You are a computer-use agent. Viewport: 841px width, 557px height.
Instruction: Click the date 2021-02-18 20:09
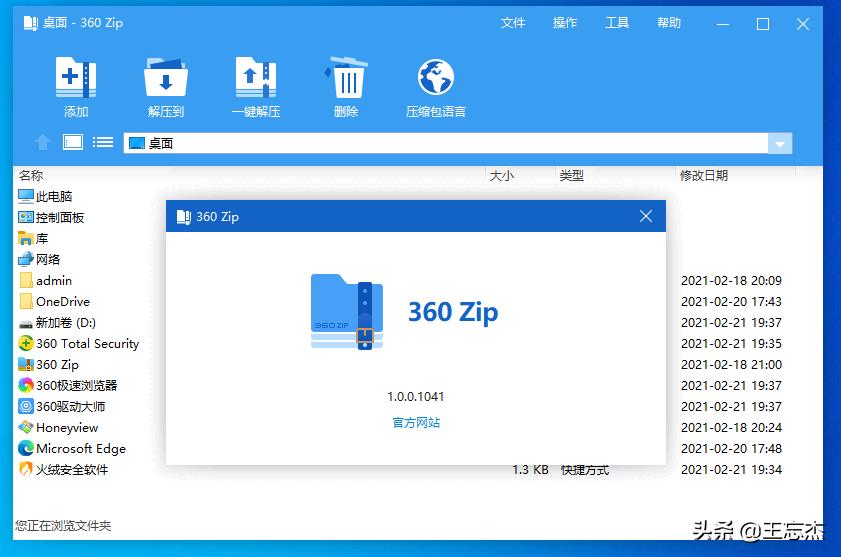[x=731, y=281]
